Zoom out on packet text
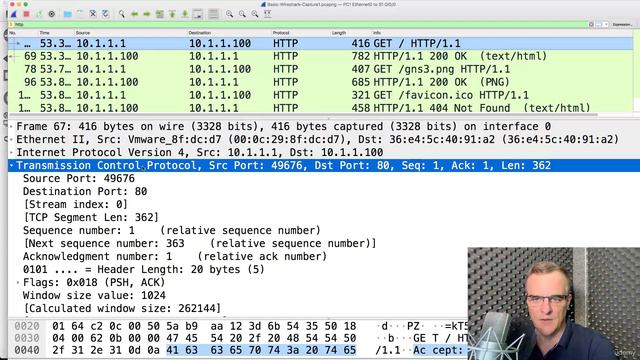This screenshot has height=360, width=640. click(242, 14)
